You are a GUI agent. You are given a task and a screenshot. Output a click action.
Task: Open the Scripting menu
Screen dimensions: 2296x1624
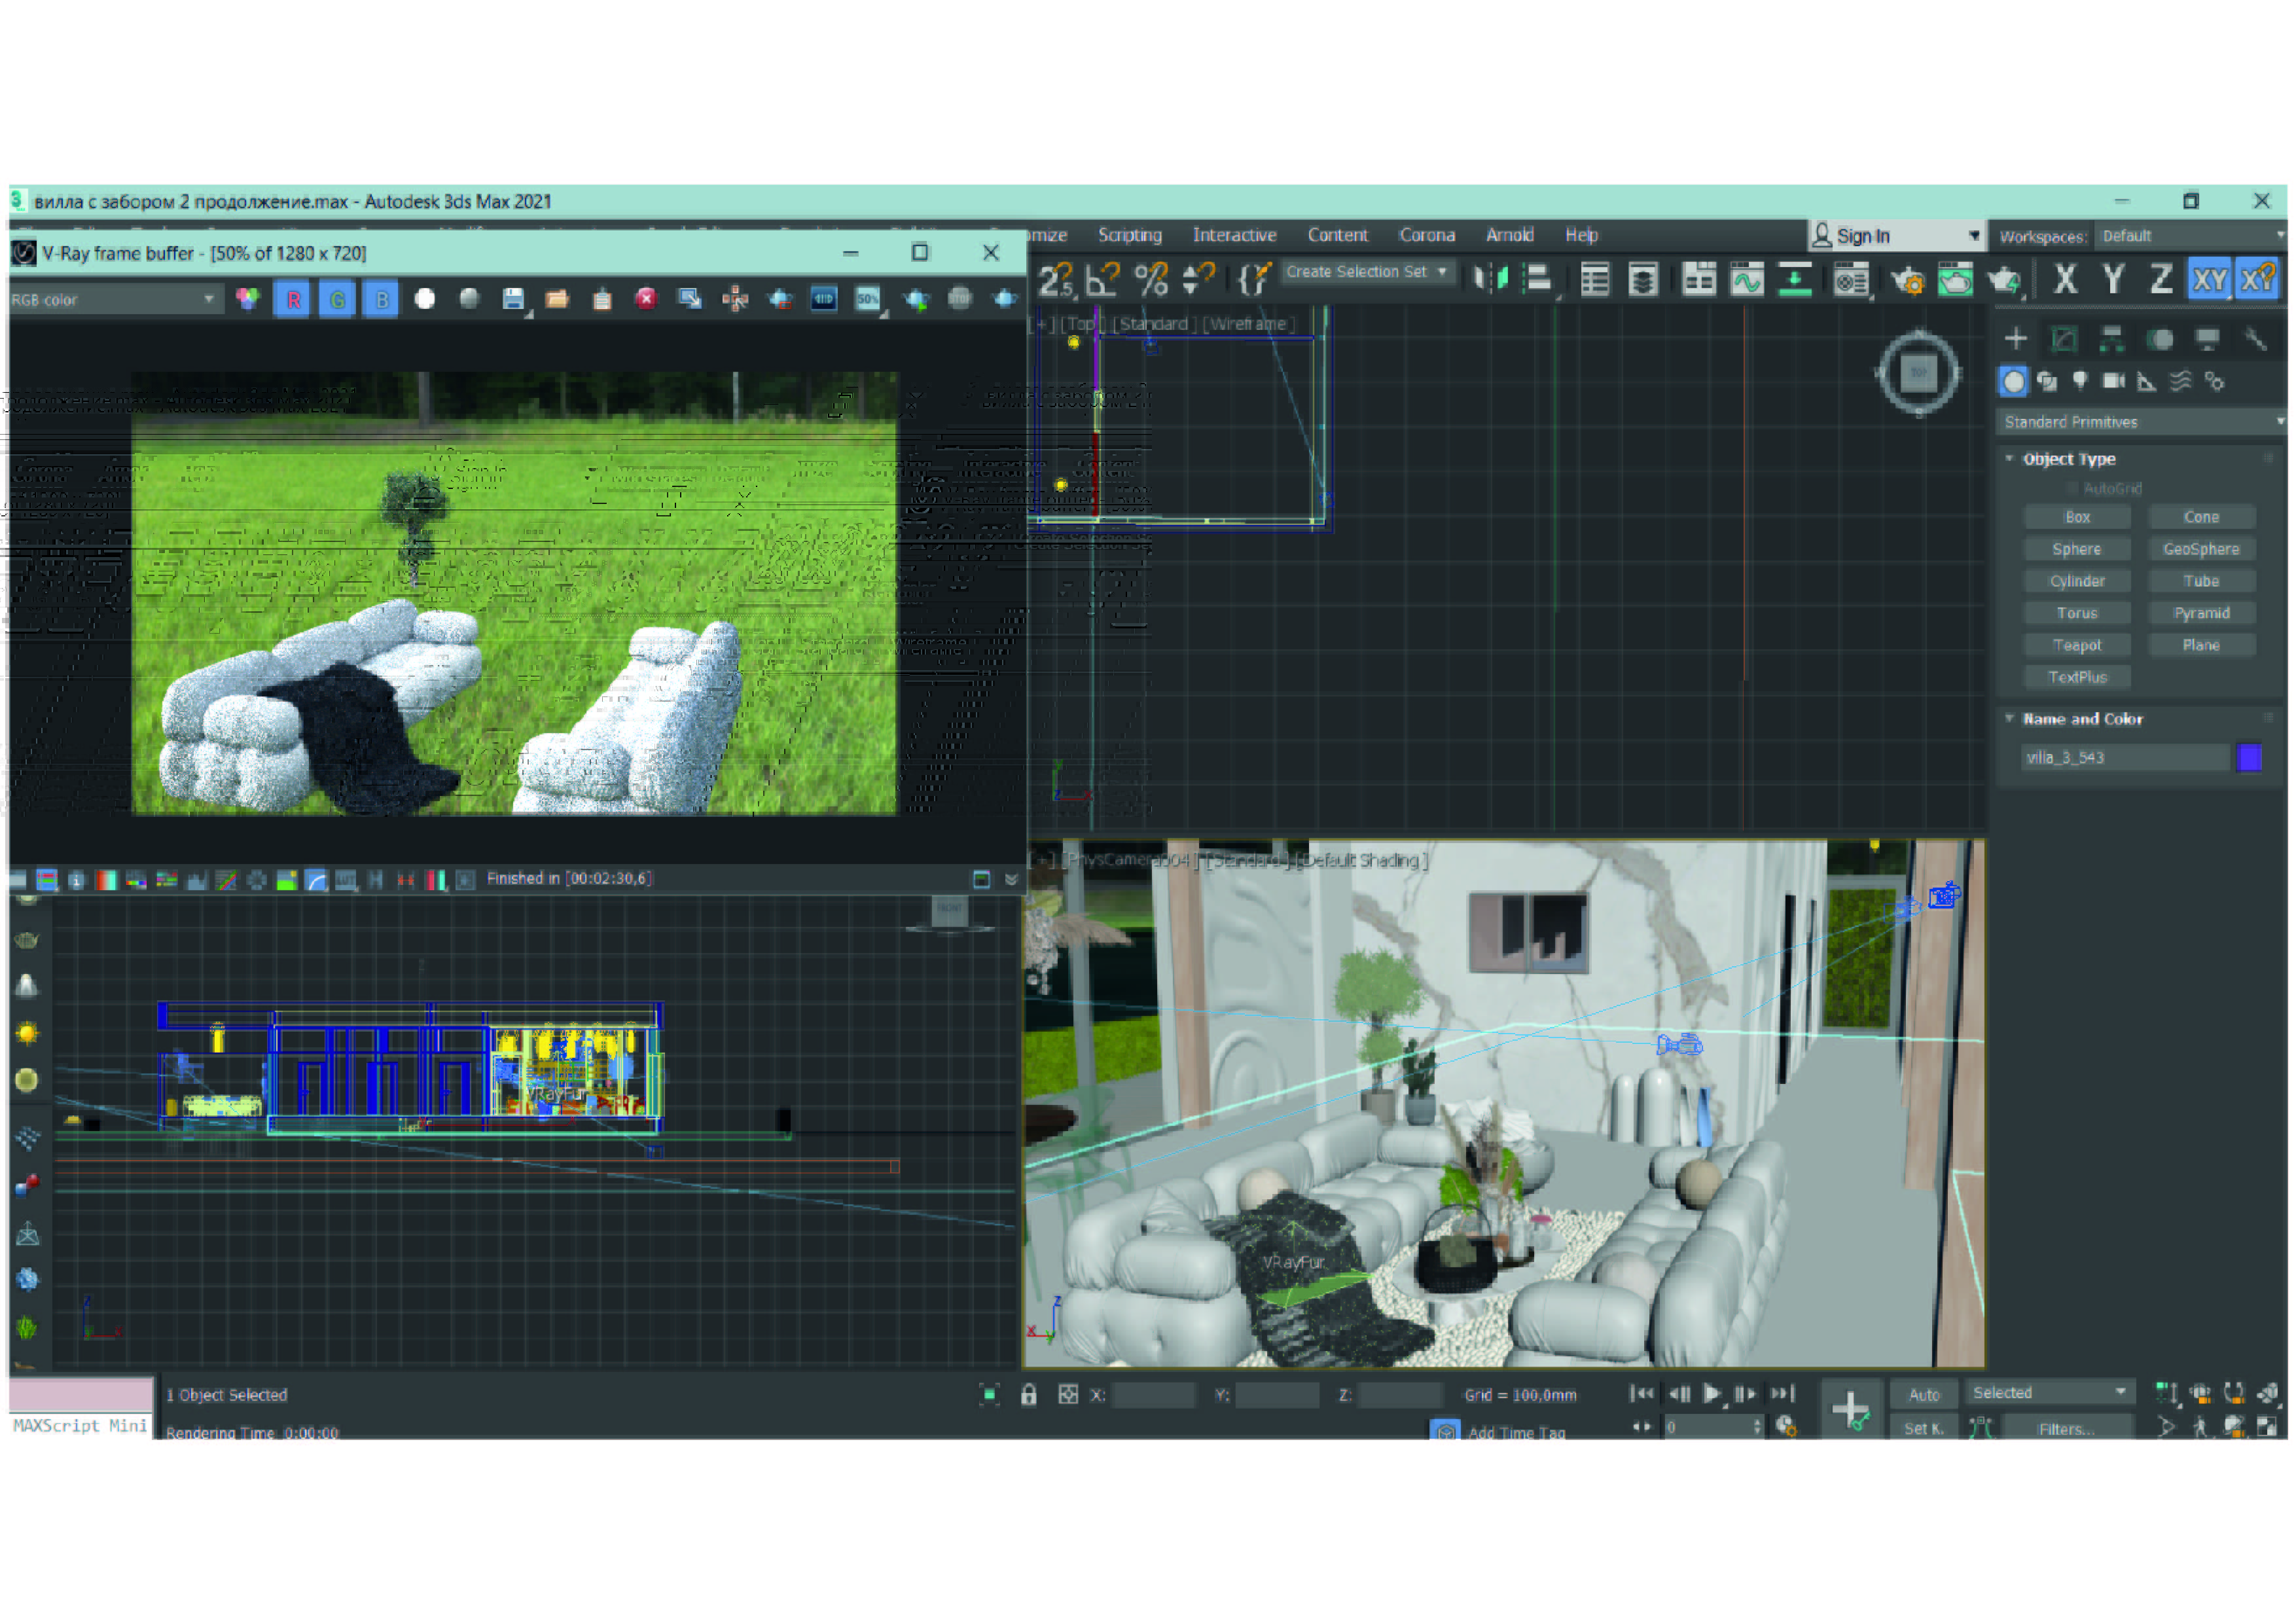coord(1130,235)
